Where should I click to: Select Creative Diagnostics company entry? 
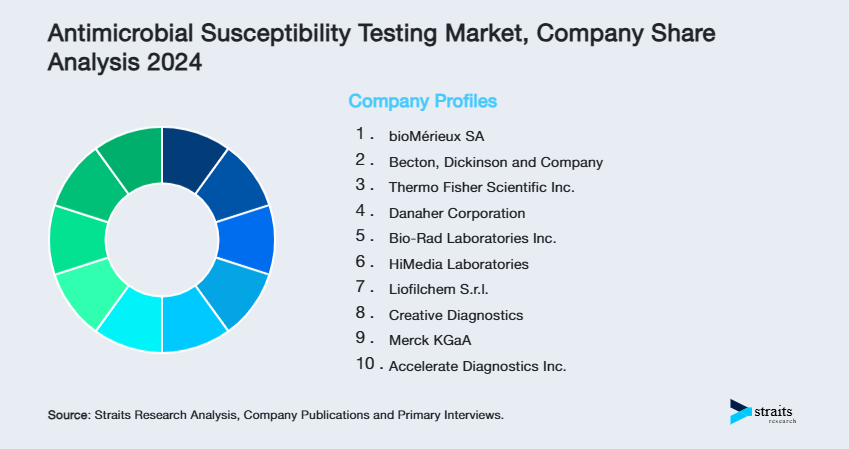click(455, 315)
